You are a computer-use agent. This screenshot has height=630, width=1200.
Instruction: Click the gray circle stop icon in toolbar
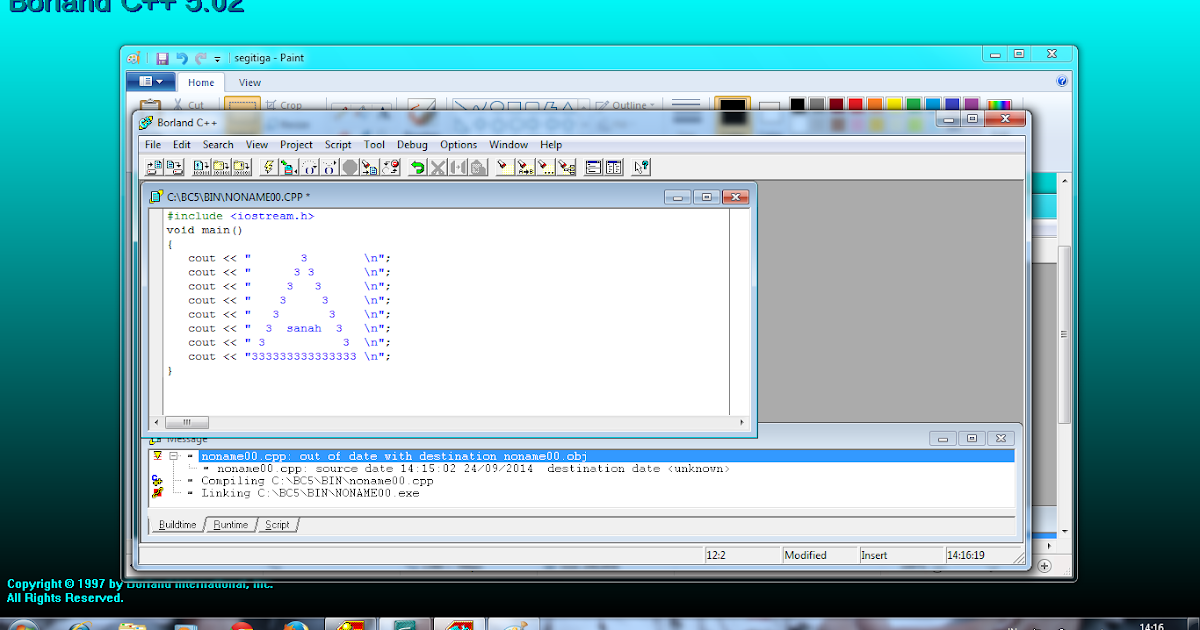click(x=350, y=167)
